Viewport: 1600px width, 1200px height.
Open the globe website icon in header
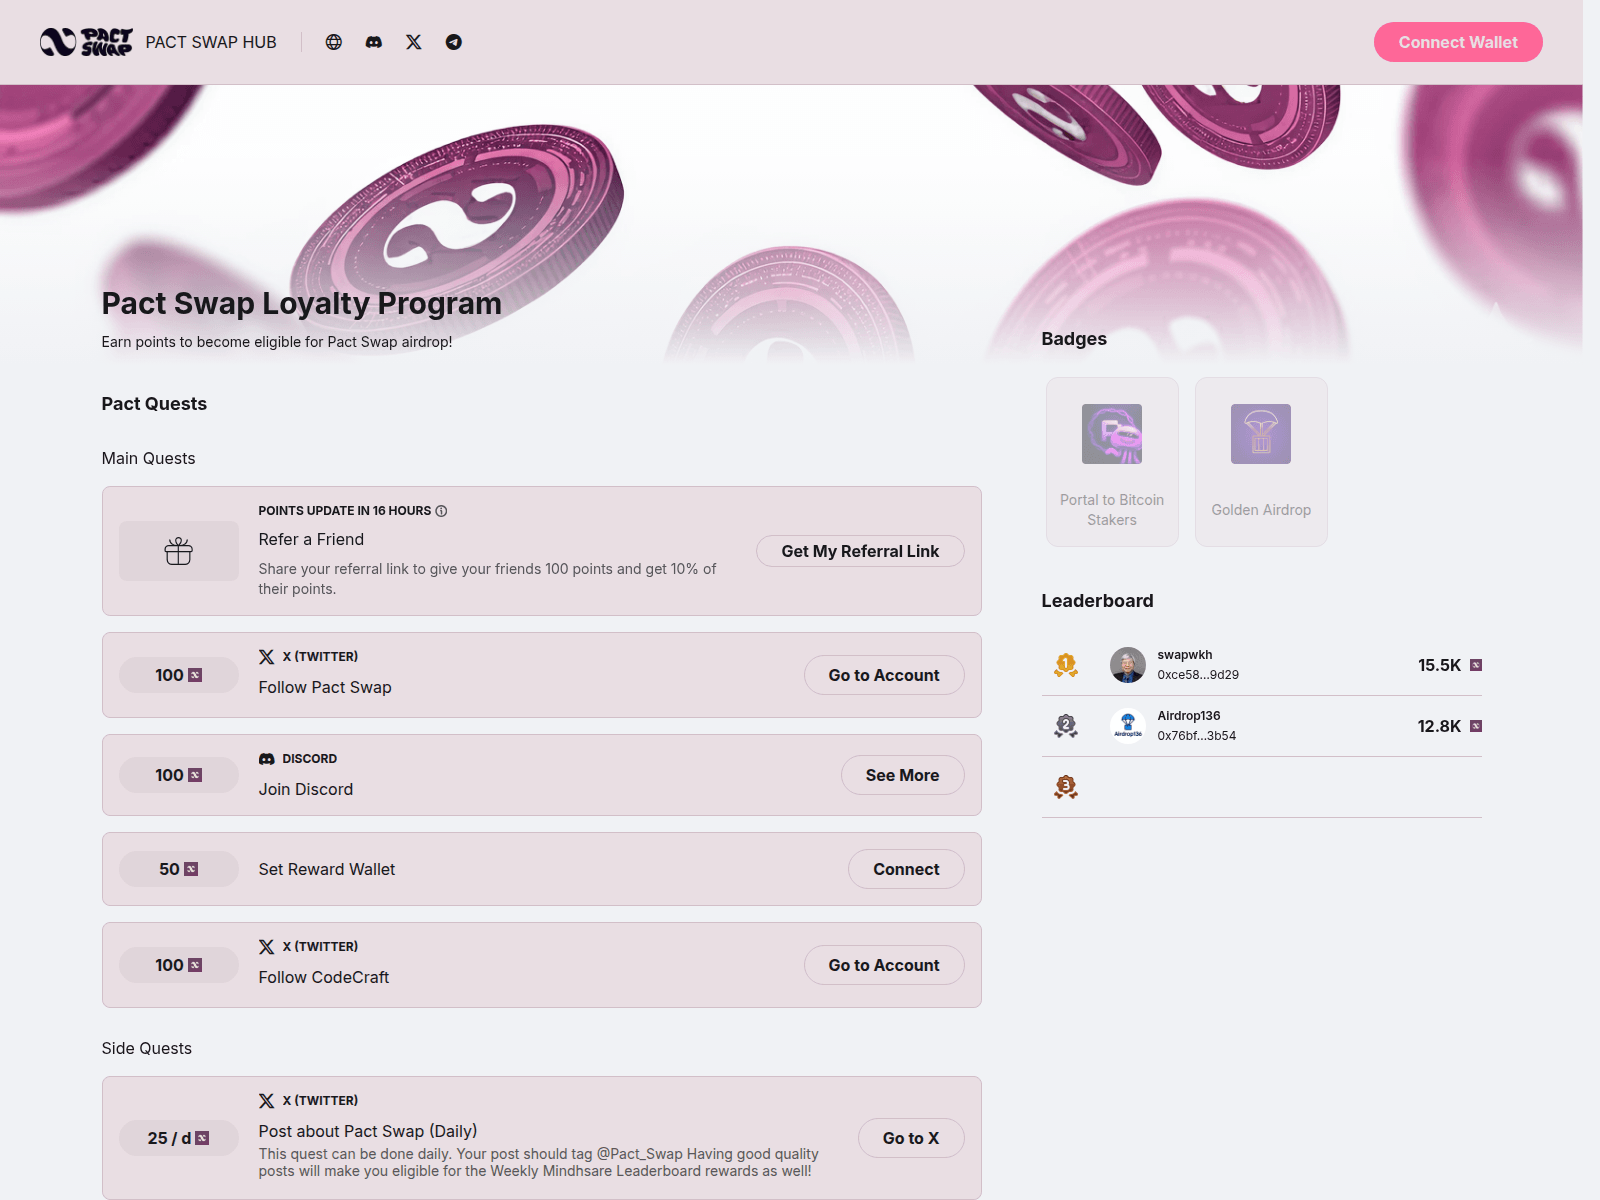[334, 42]
